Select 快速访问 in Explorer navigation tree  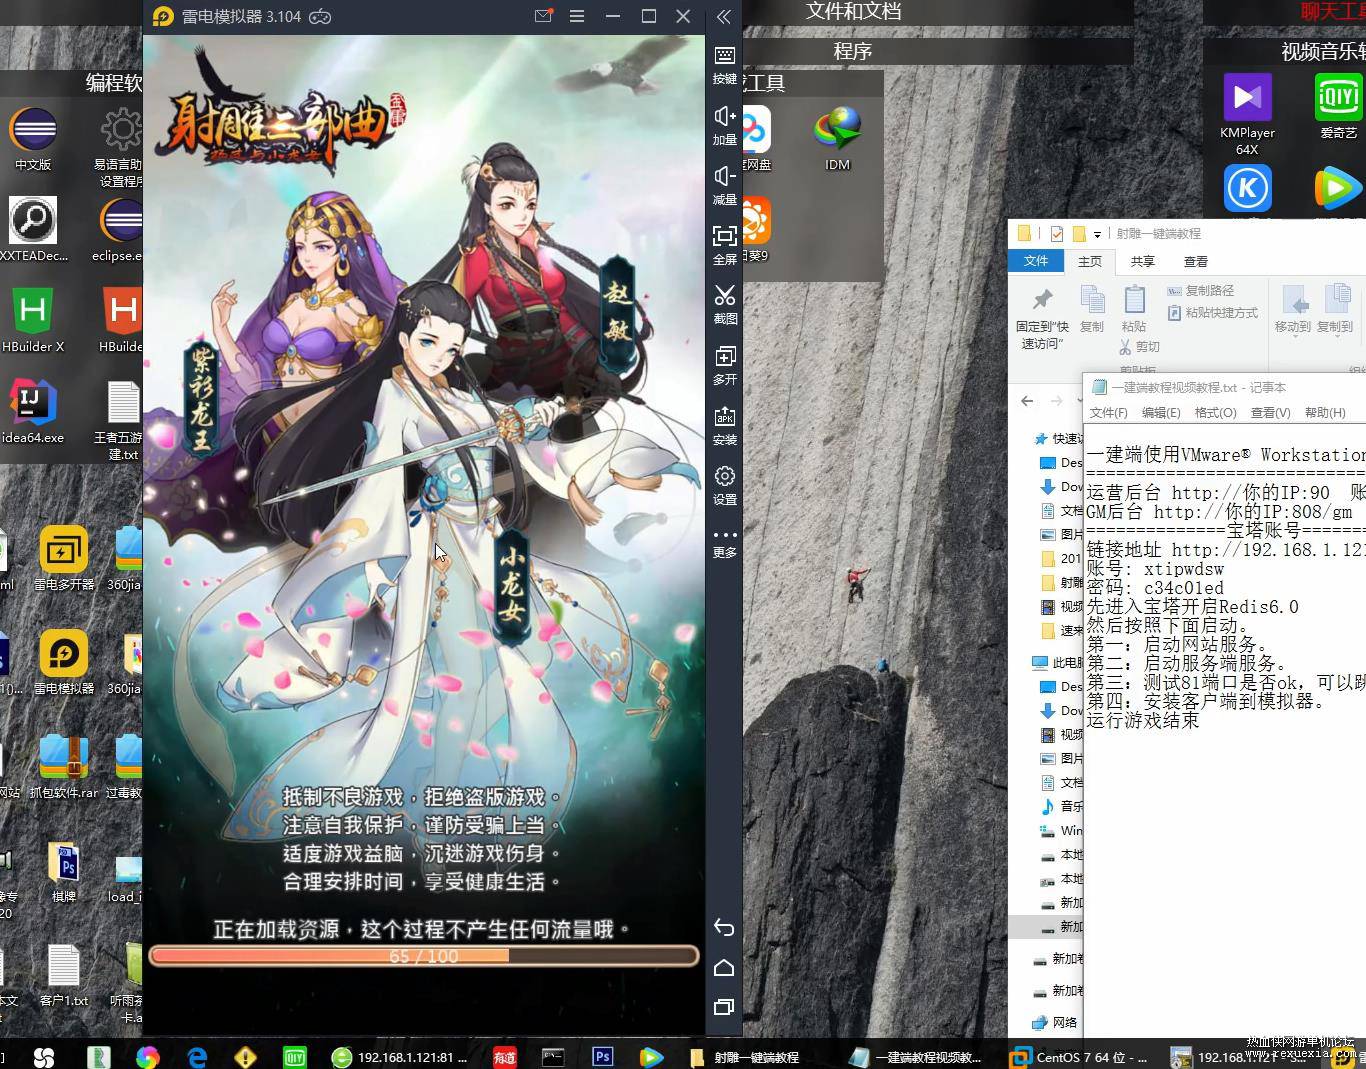1060,439
